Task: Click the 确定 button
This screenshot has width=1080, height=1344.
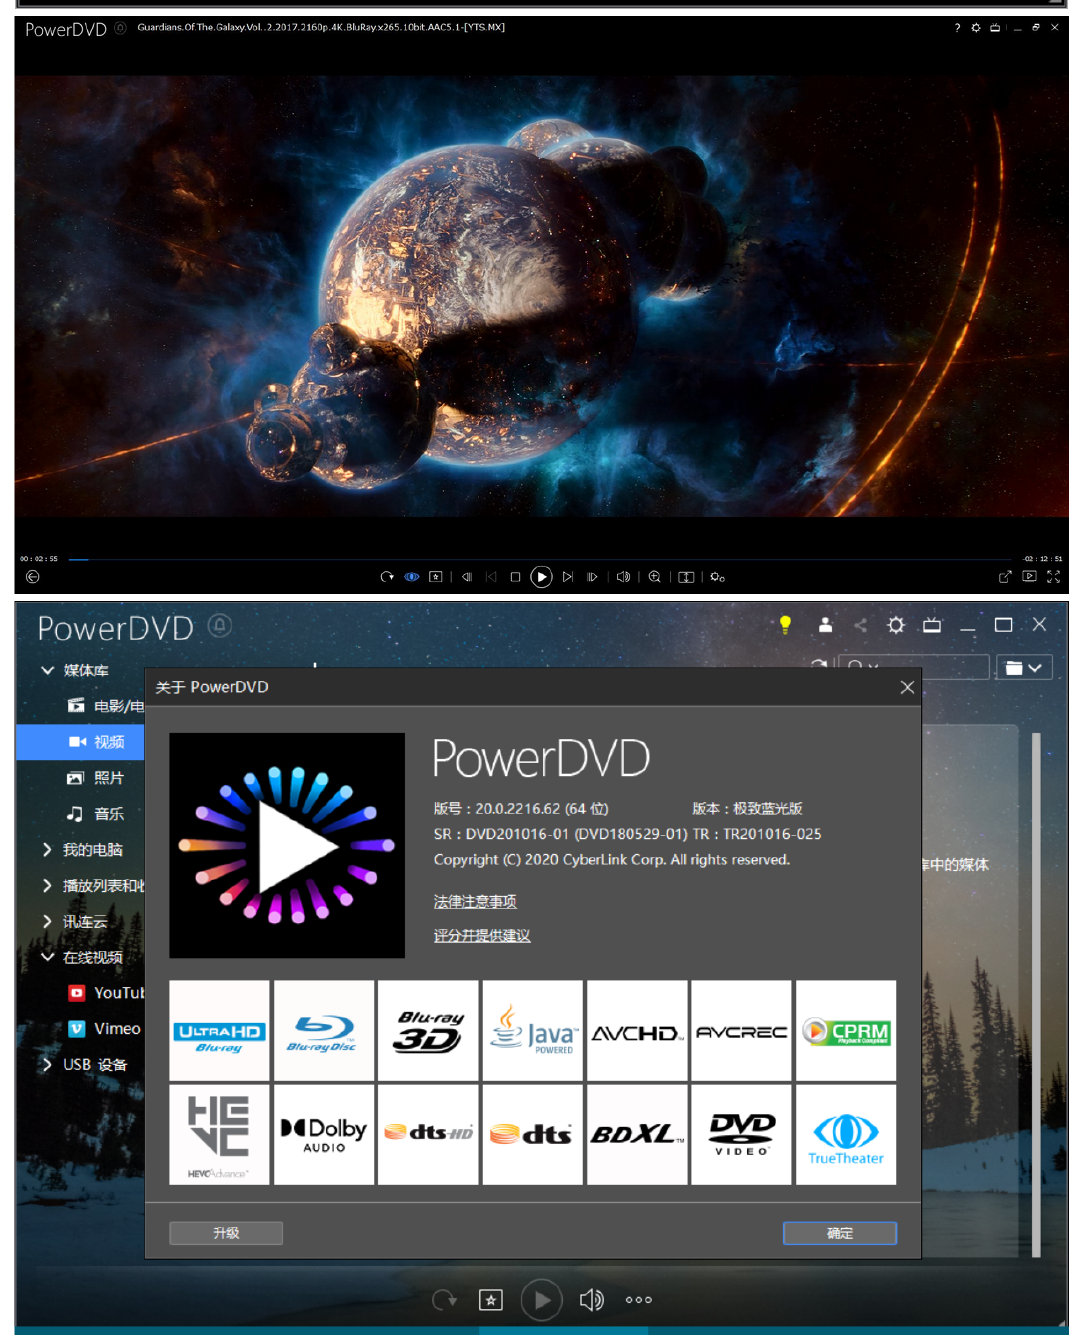Action: pyautogui.click(x=840, y=1233)
